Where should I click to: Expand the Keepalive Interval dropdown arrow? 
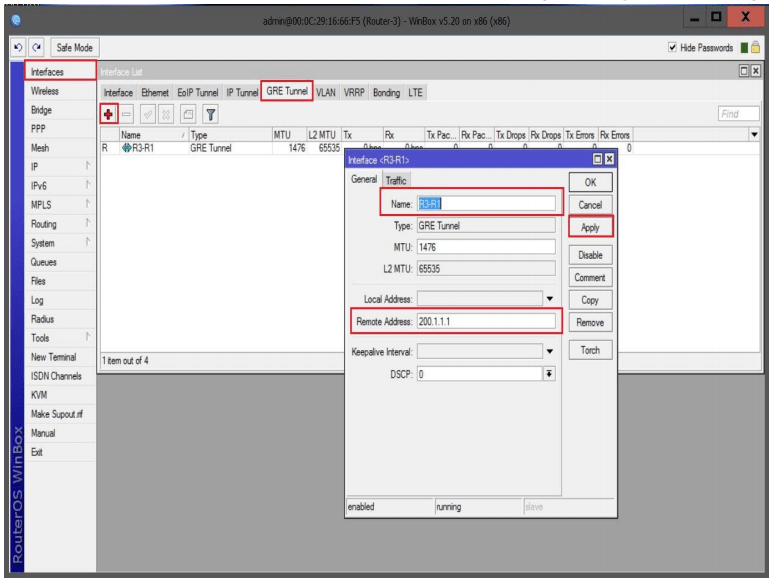click(549, 352)
